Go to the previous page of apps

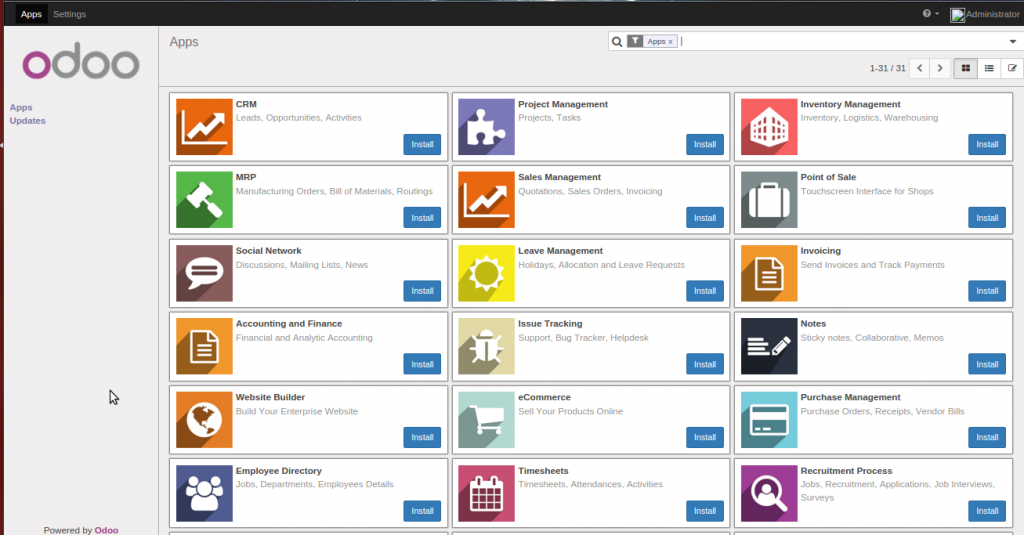coord(920,68)
